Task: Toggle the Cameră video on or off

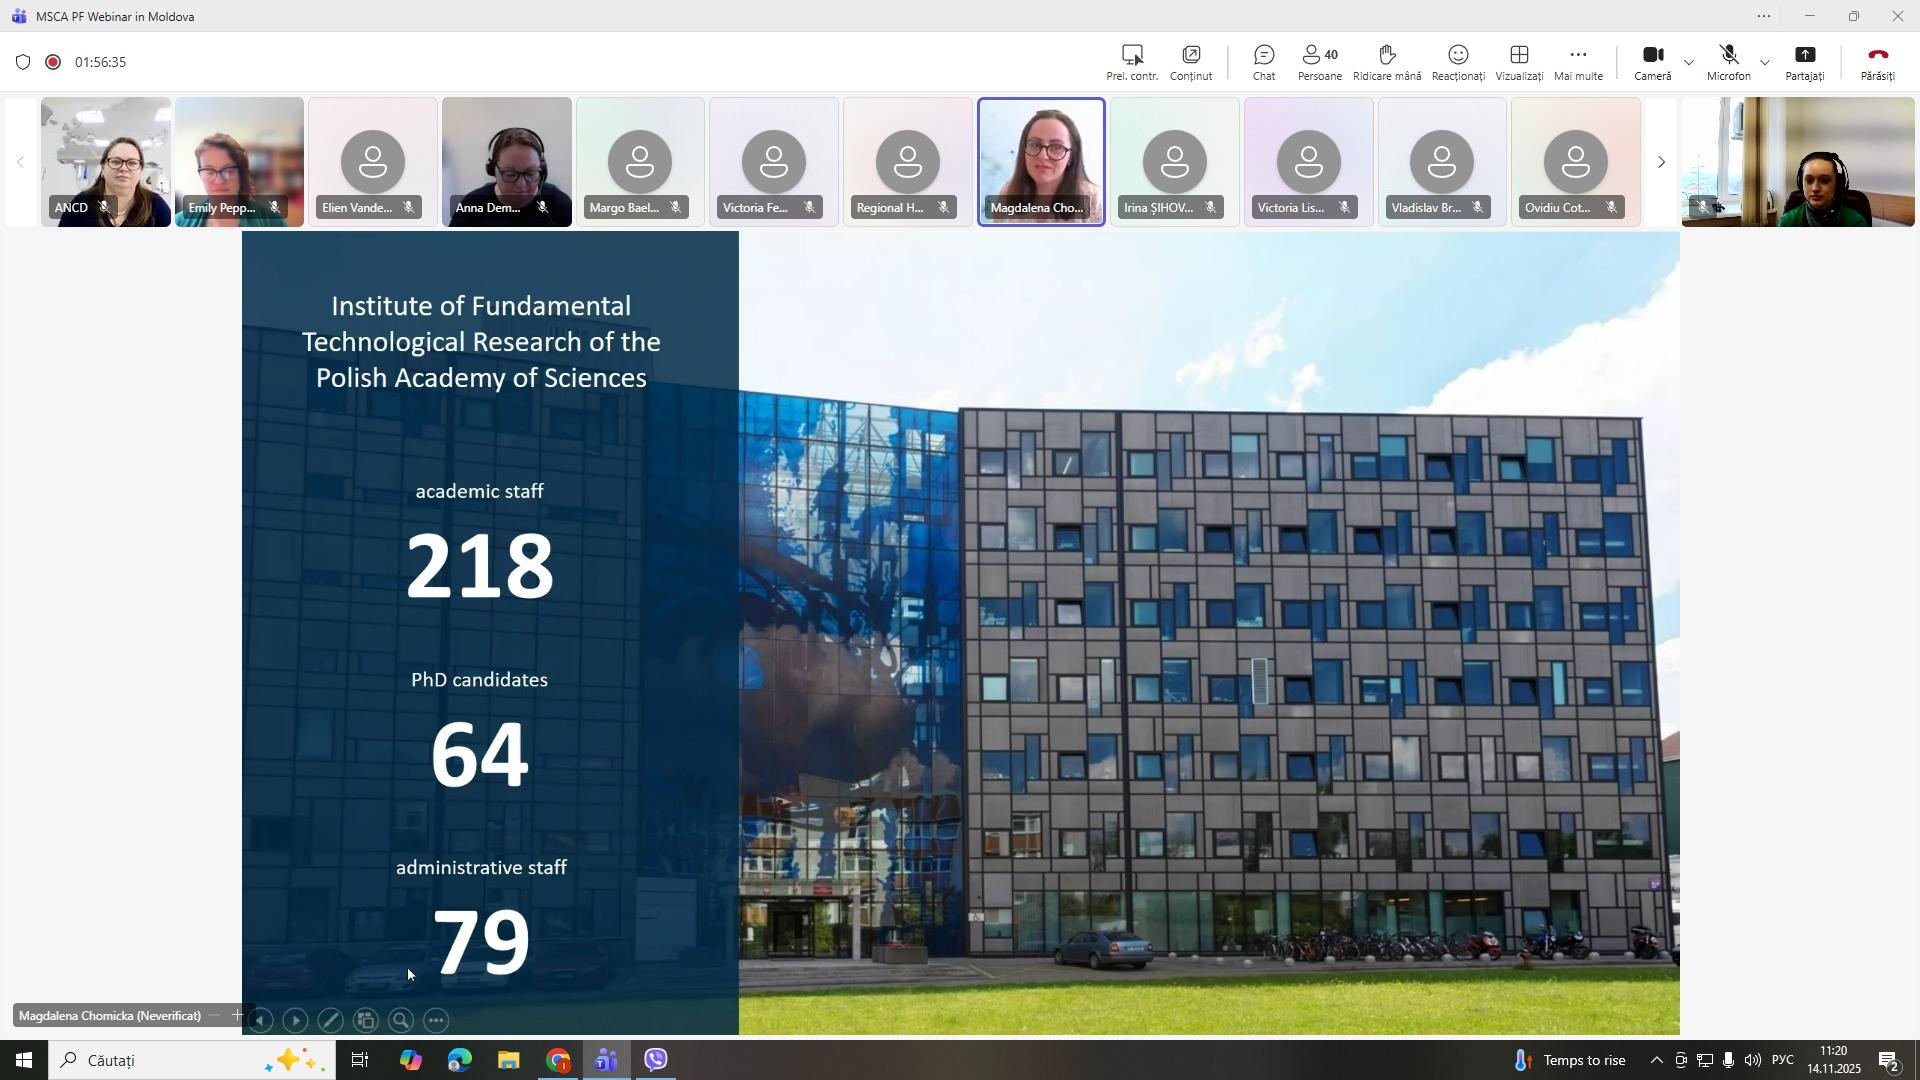Action: [1652, 63]
